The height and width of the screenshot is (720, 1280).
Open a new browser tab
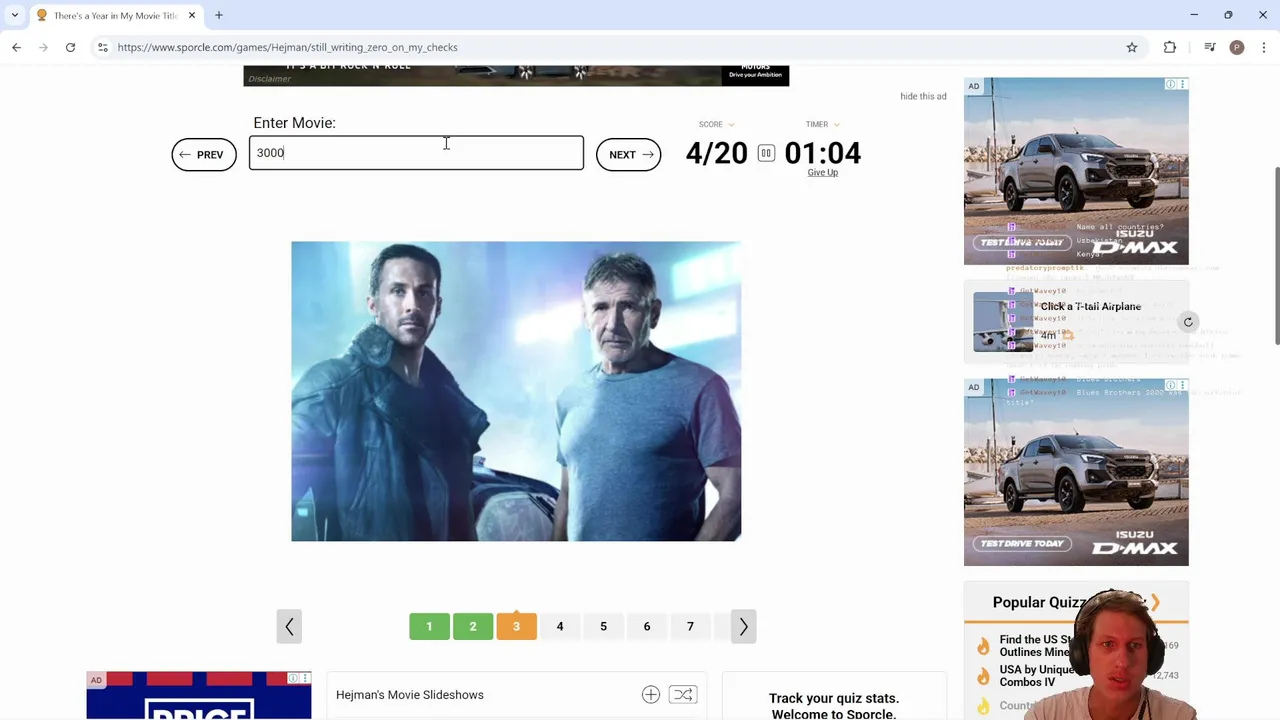pos(219,15)
